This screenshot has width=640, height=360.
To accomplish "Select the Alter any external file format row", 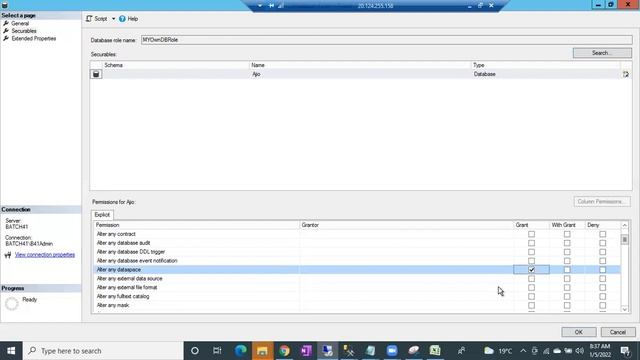I will [x=357, y=287].
